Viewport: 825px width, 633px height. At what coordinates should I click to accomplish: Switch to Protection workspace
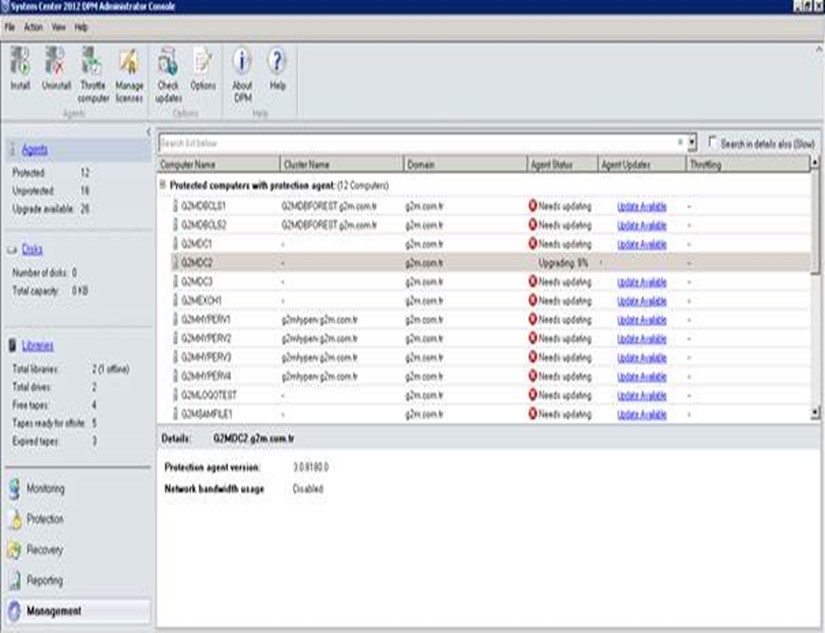pos(45,519)
